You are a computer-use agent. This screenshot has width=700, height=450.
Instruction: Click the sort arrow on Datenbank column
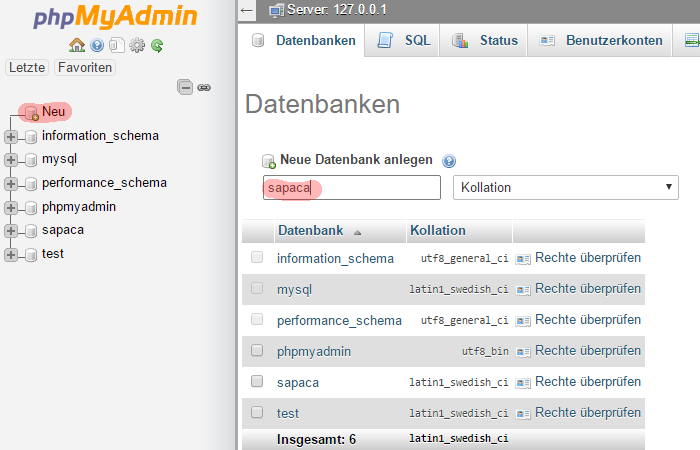click(x=357, y=233)
